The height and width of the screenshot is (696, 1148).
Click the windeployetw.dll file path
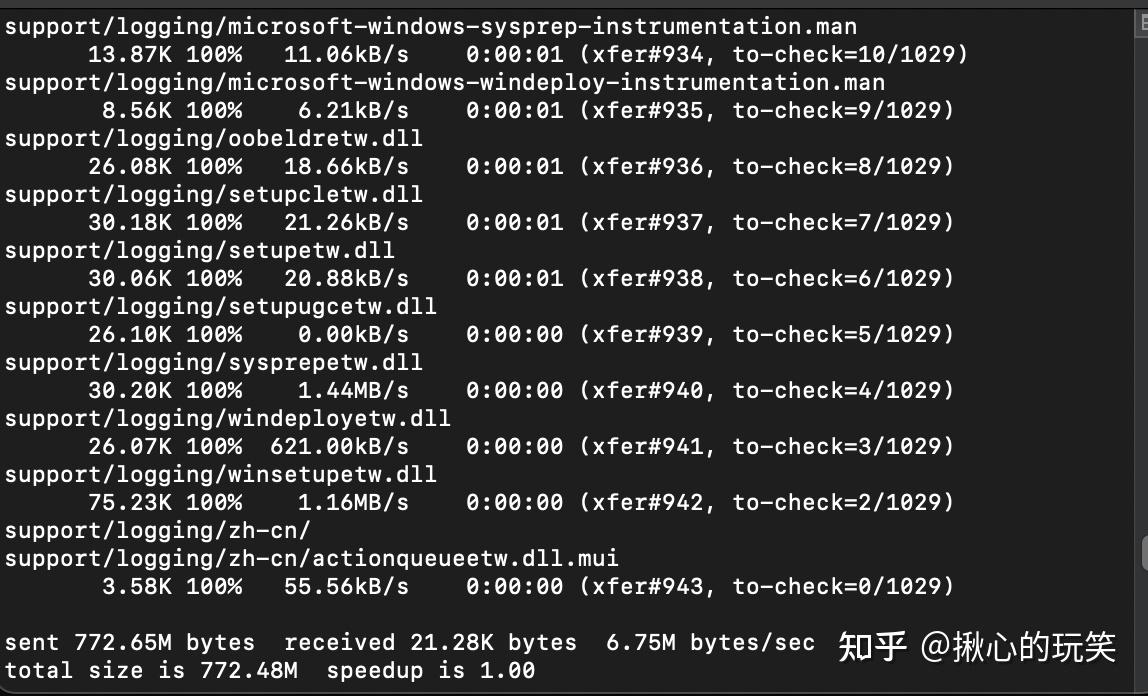pos(228,419)
